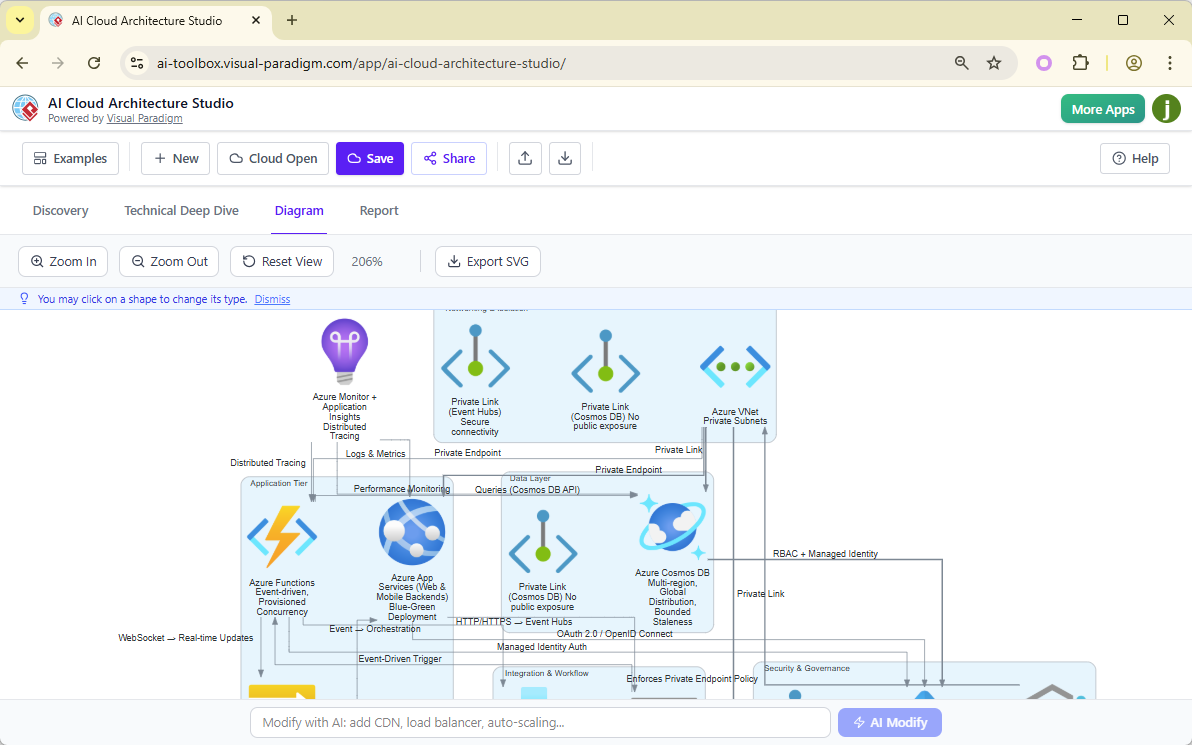This screenshot has height=745, width=1192.
Task: Click the bookmark star in the address bar
Action: pyautogui.click(x=994, y=62)
